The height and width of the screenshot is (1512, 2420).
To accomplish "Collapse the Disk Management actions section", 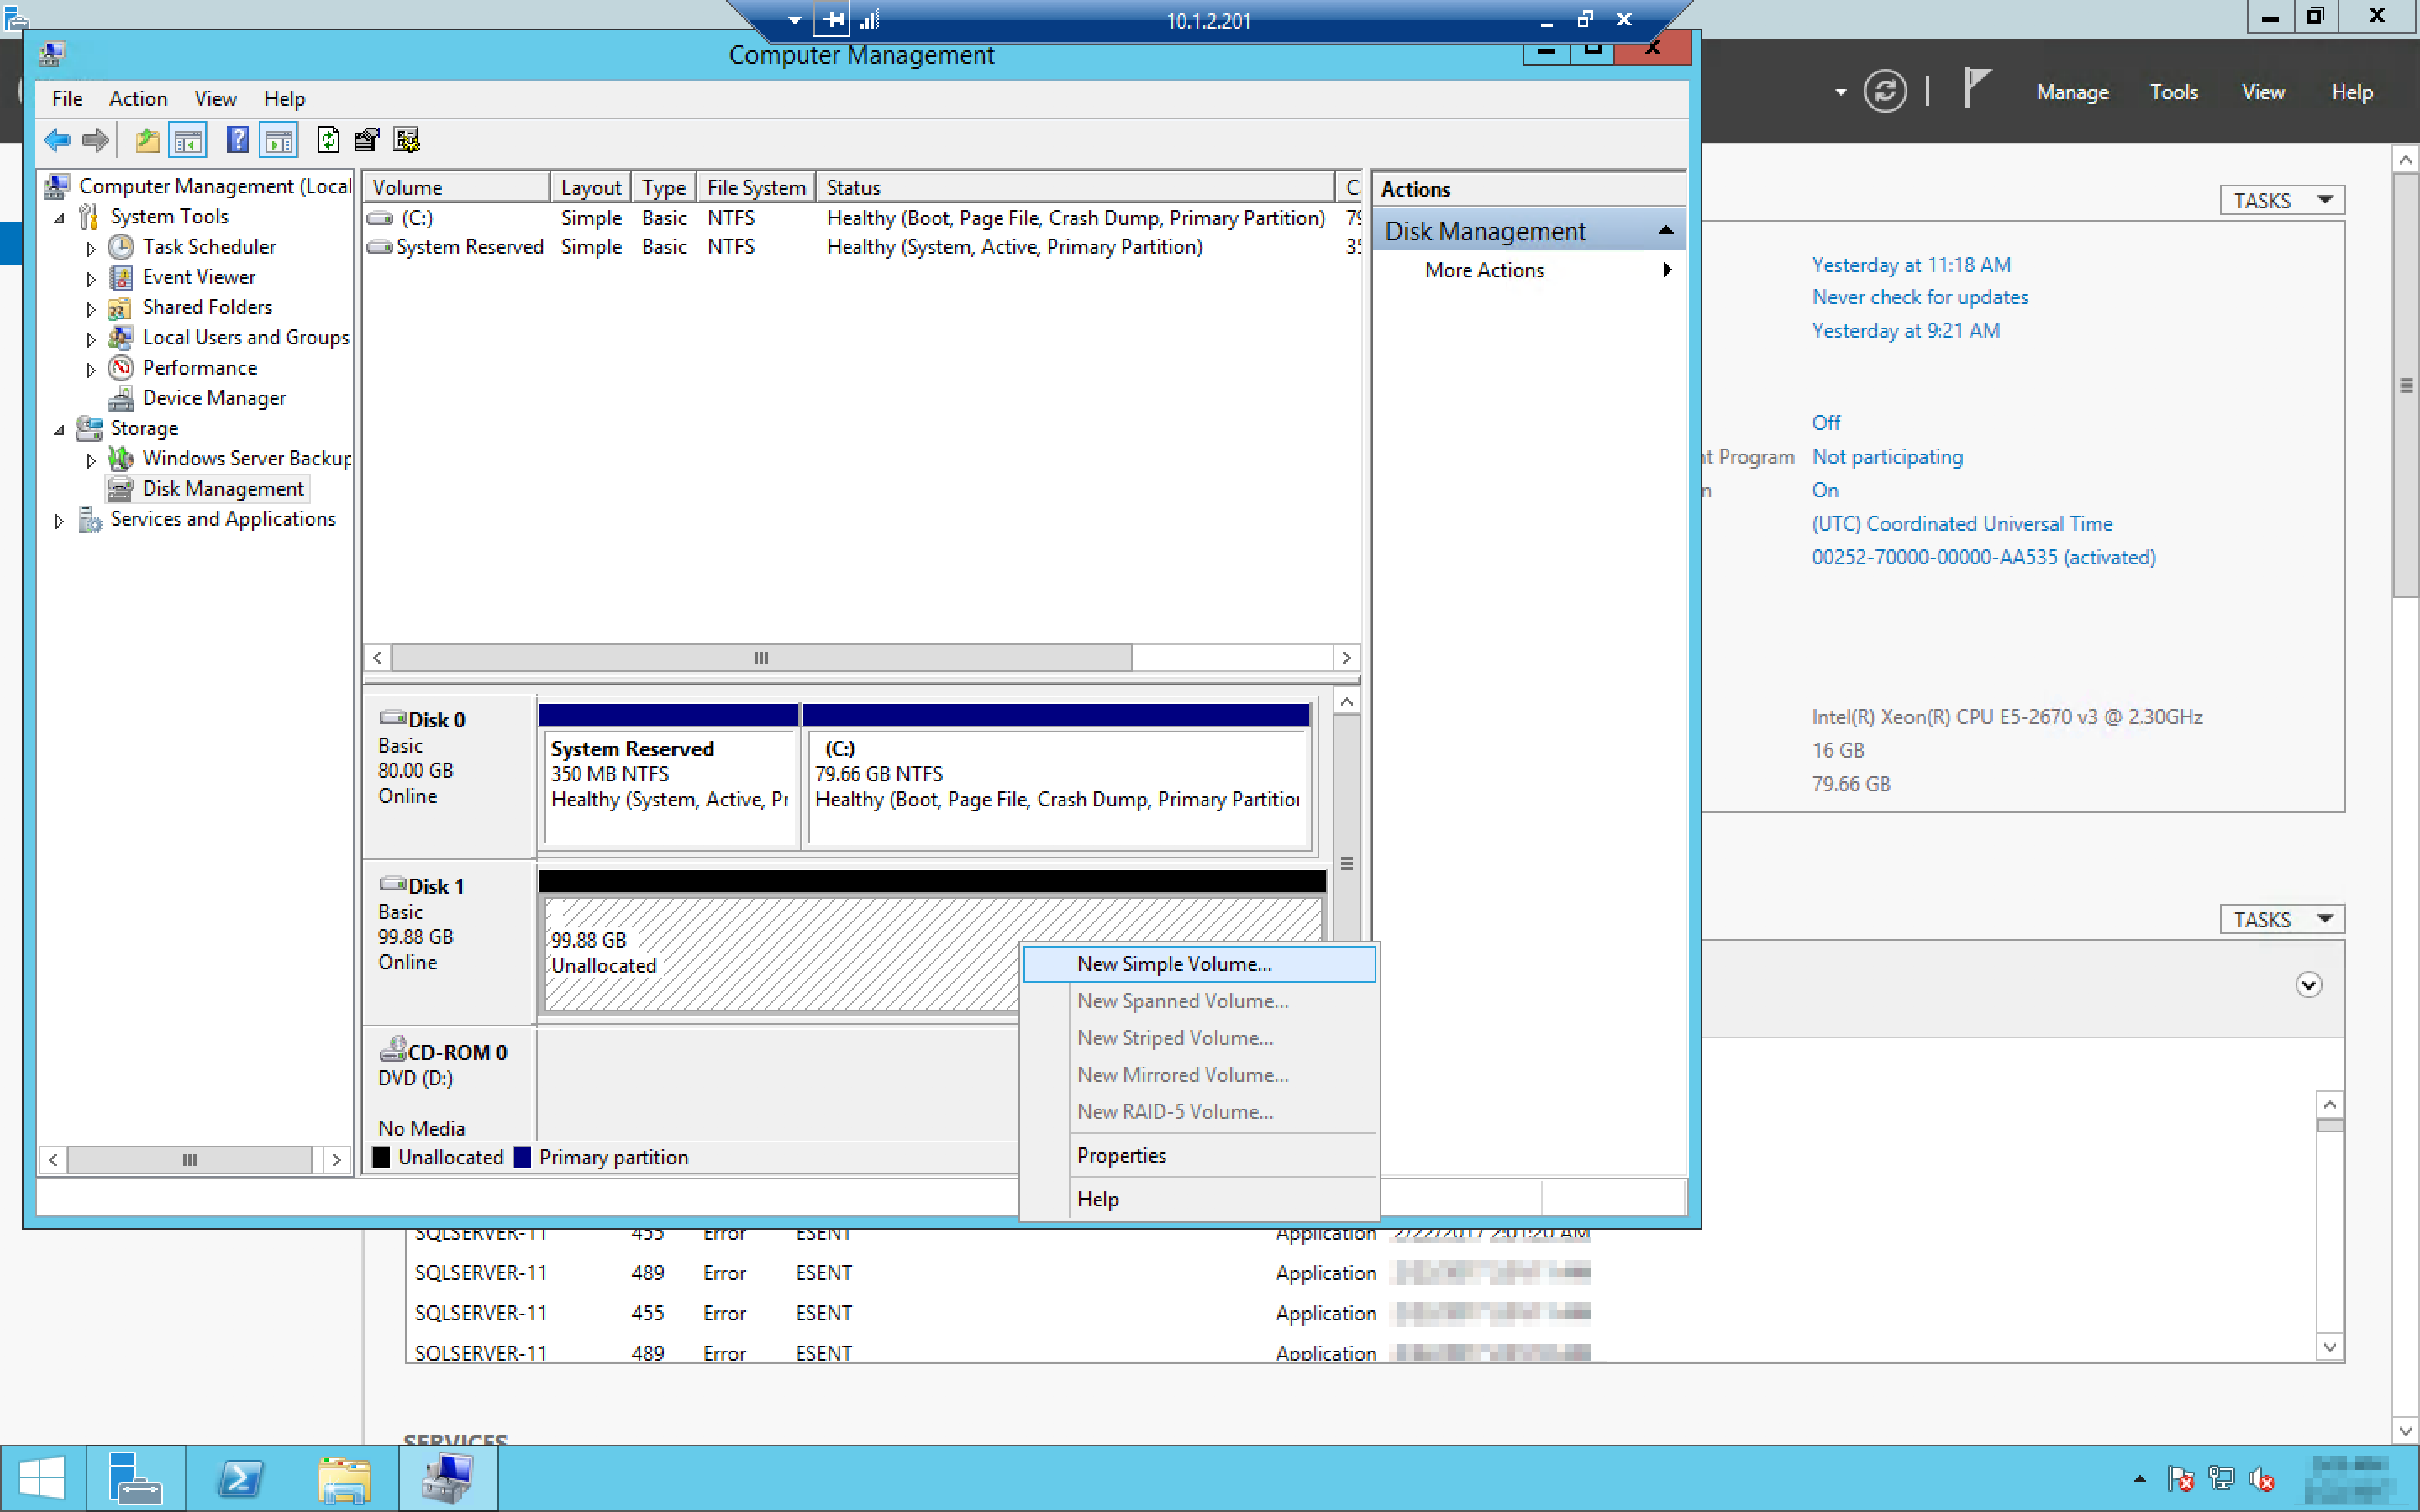I will pyautogui.click(x=1665, y=231).
